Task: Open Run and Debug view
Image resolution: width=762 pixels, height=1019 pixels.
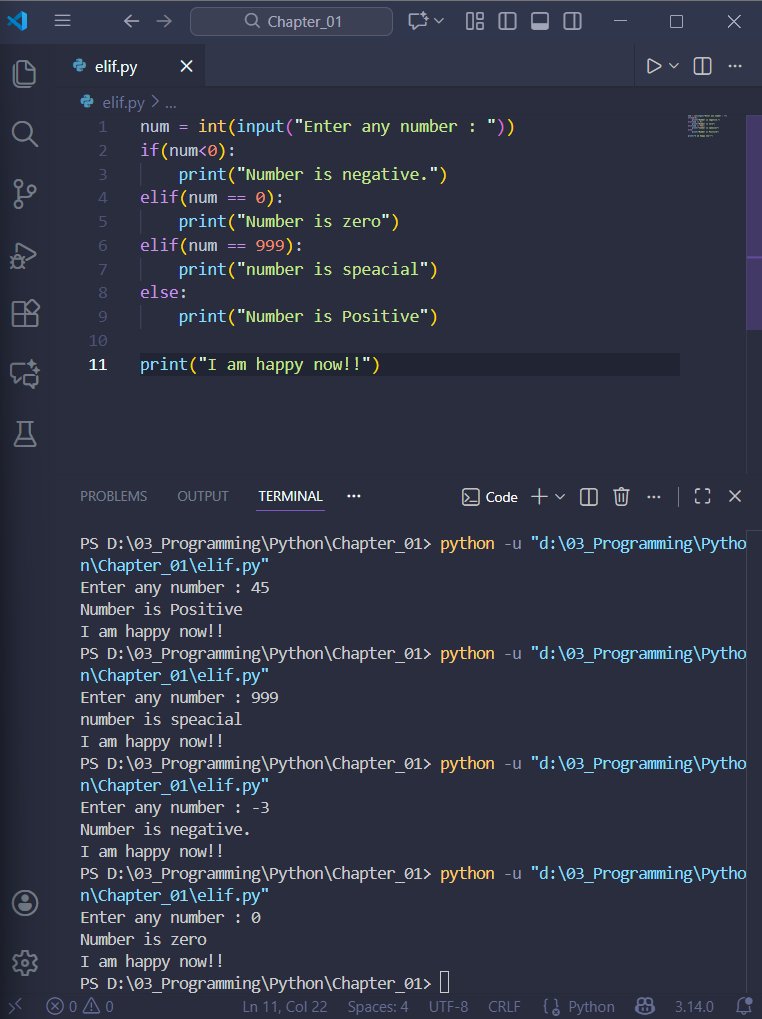Action: pyautogui.click(x=25, y=255)
